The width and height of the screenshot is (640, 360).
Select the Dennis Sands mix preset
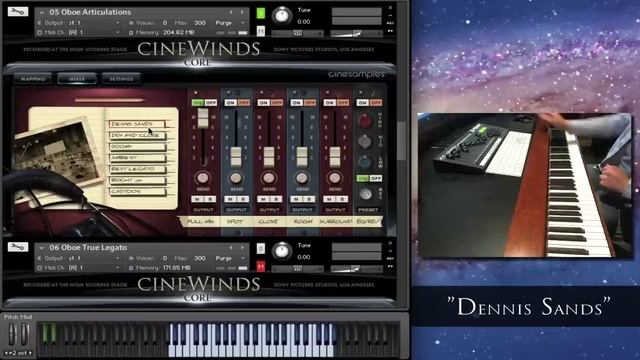click(138, 124)
